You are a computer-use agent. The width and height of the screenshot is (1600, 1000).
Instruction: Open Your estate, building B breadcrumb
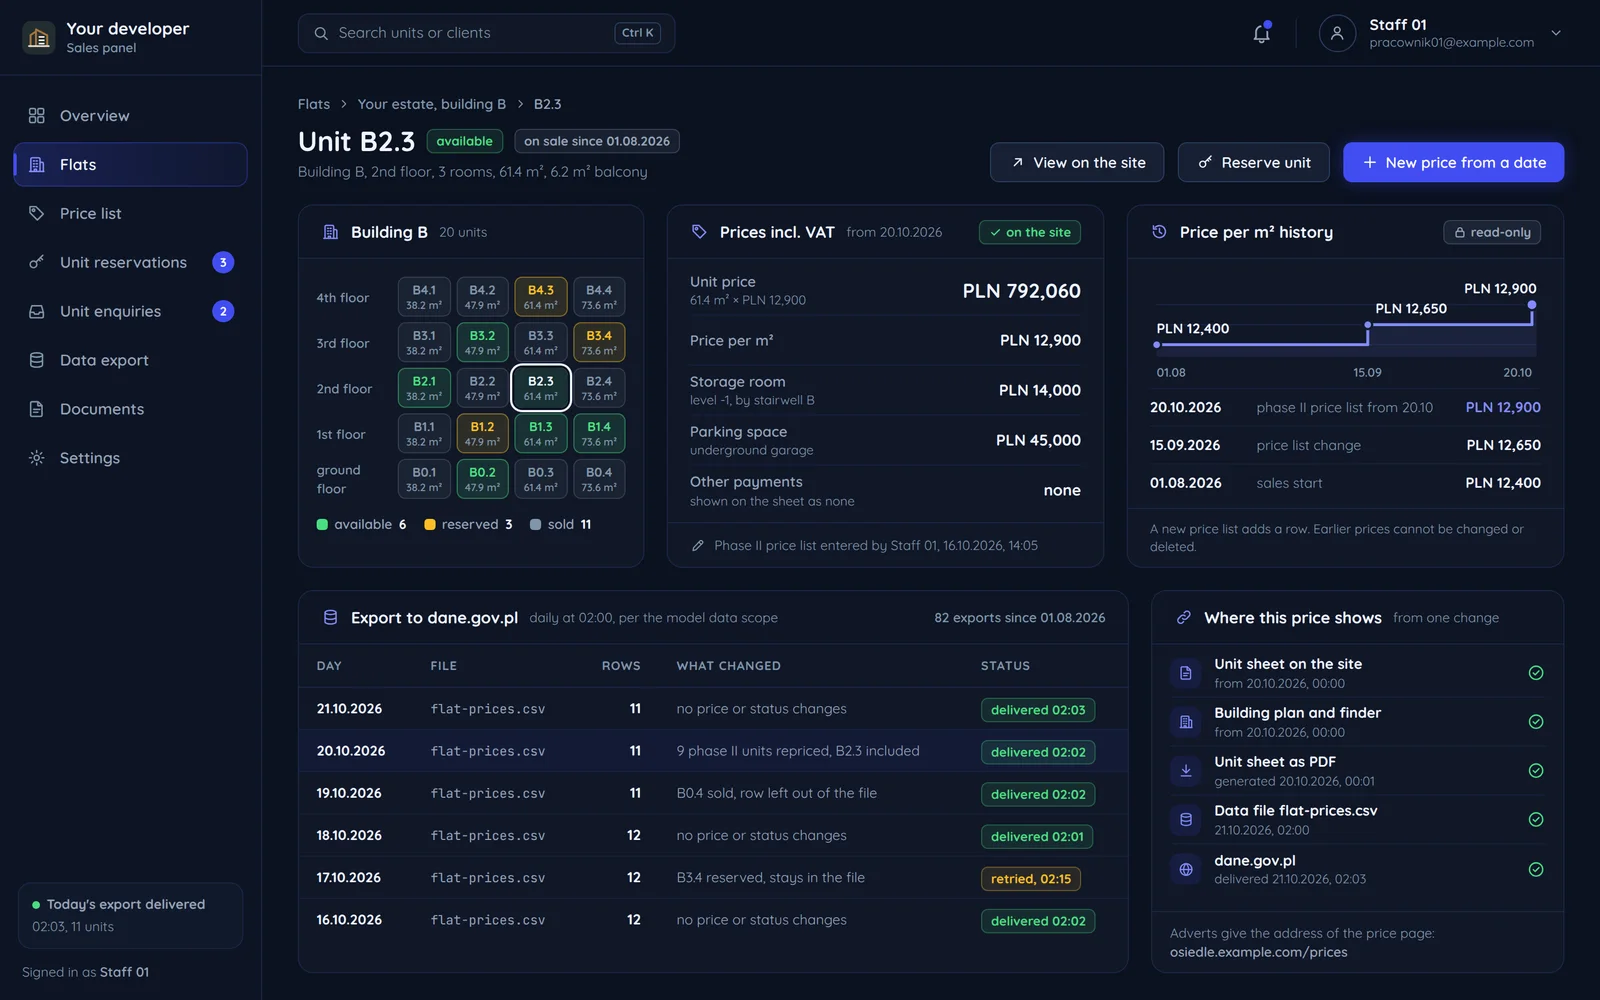432,104
